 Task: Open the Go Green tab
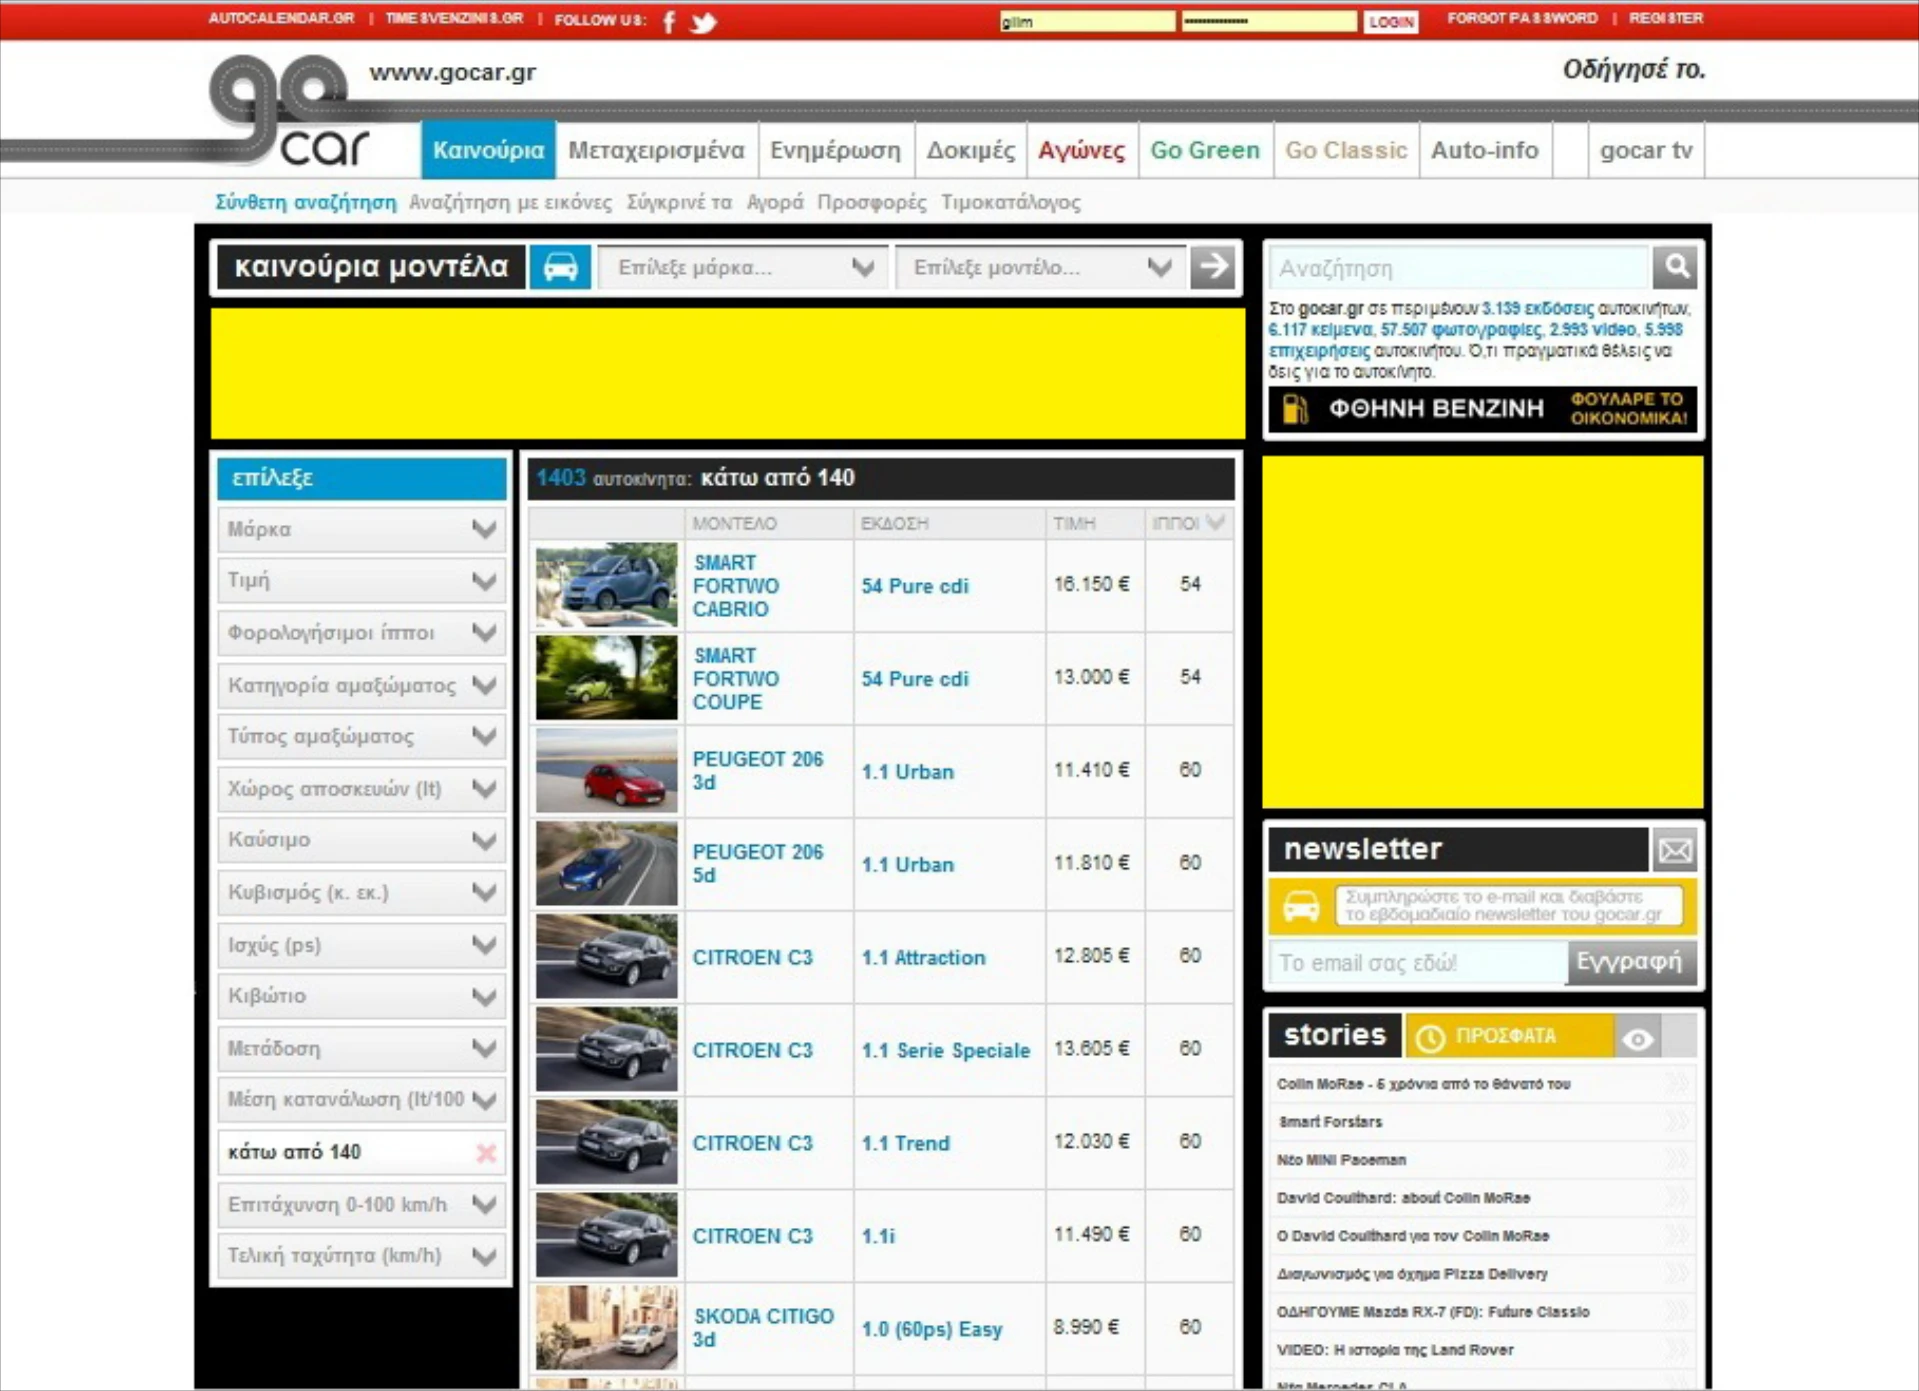coord(1204,150)
